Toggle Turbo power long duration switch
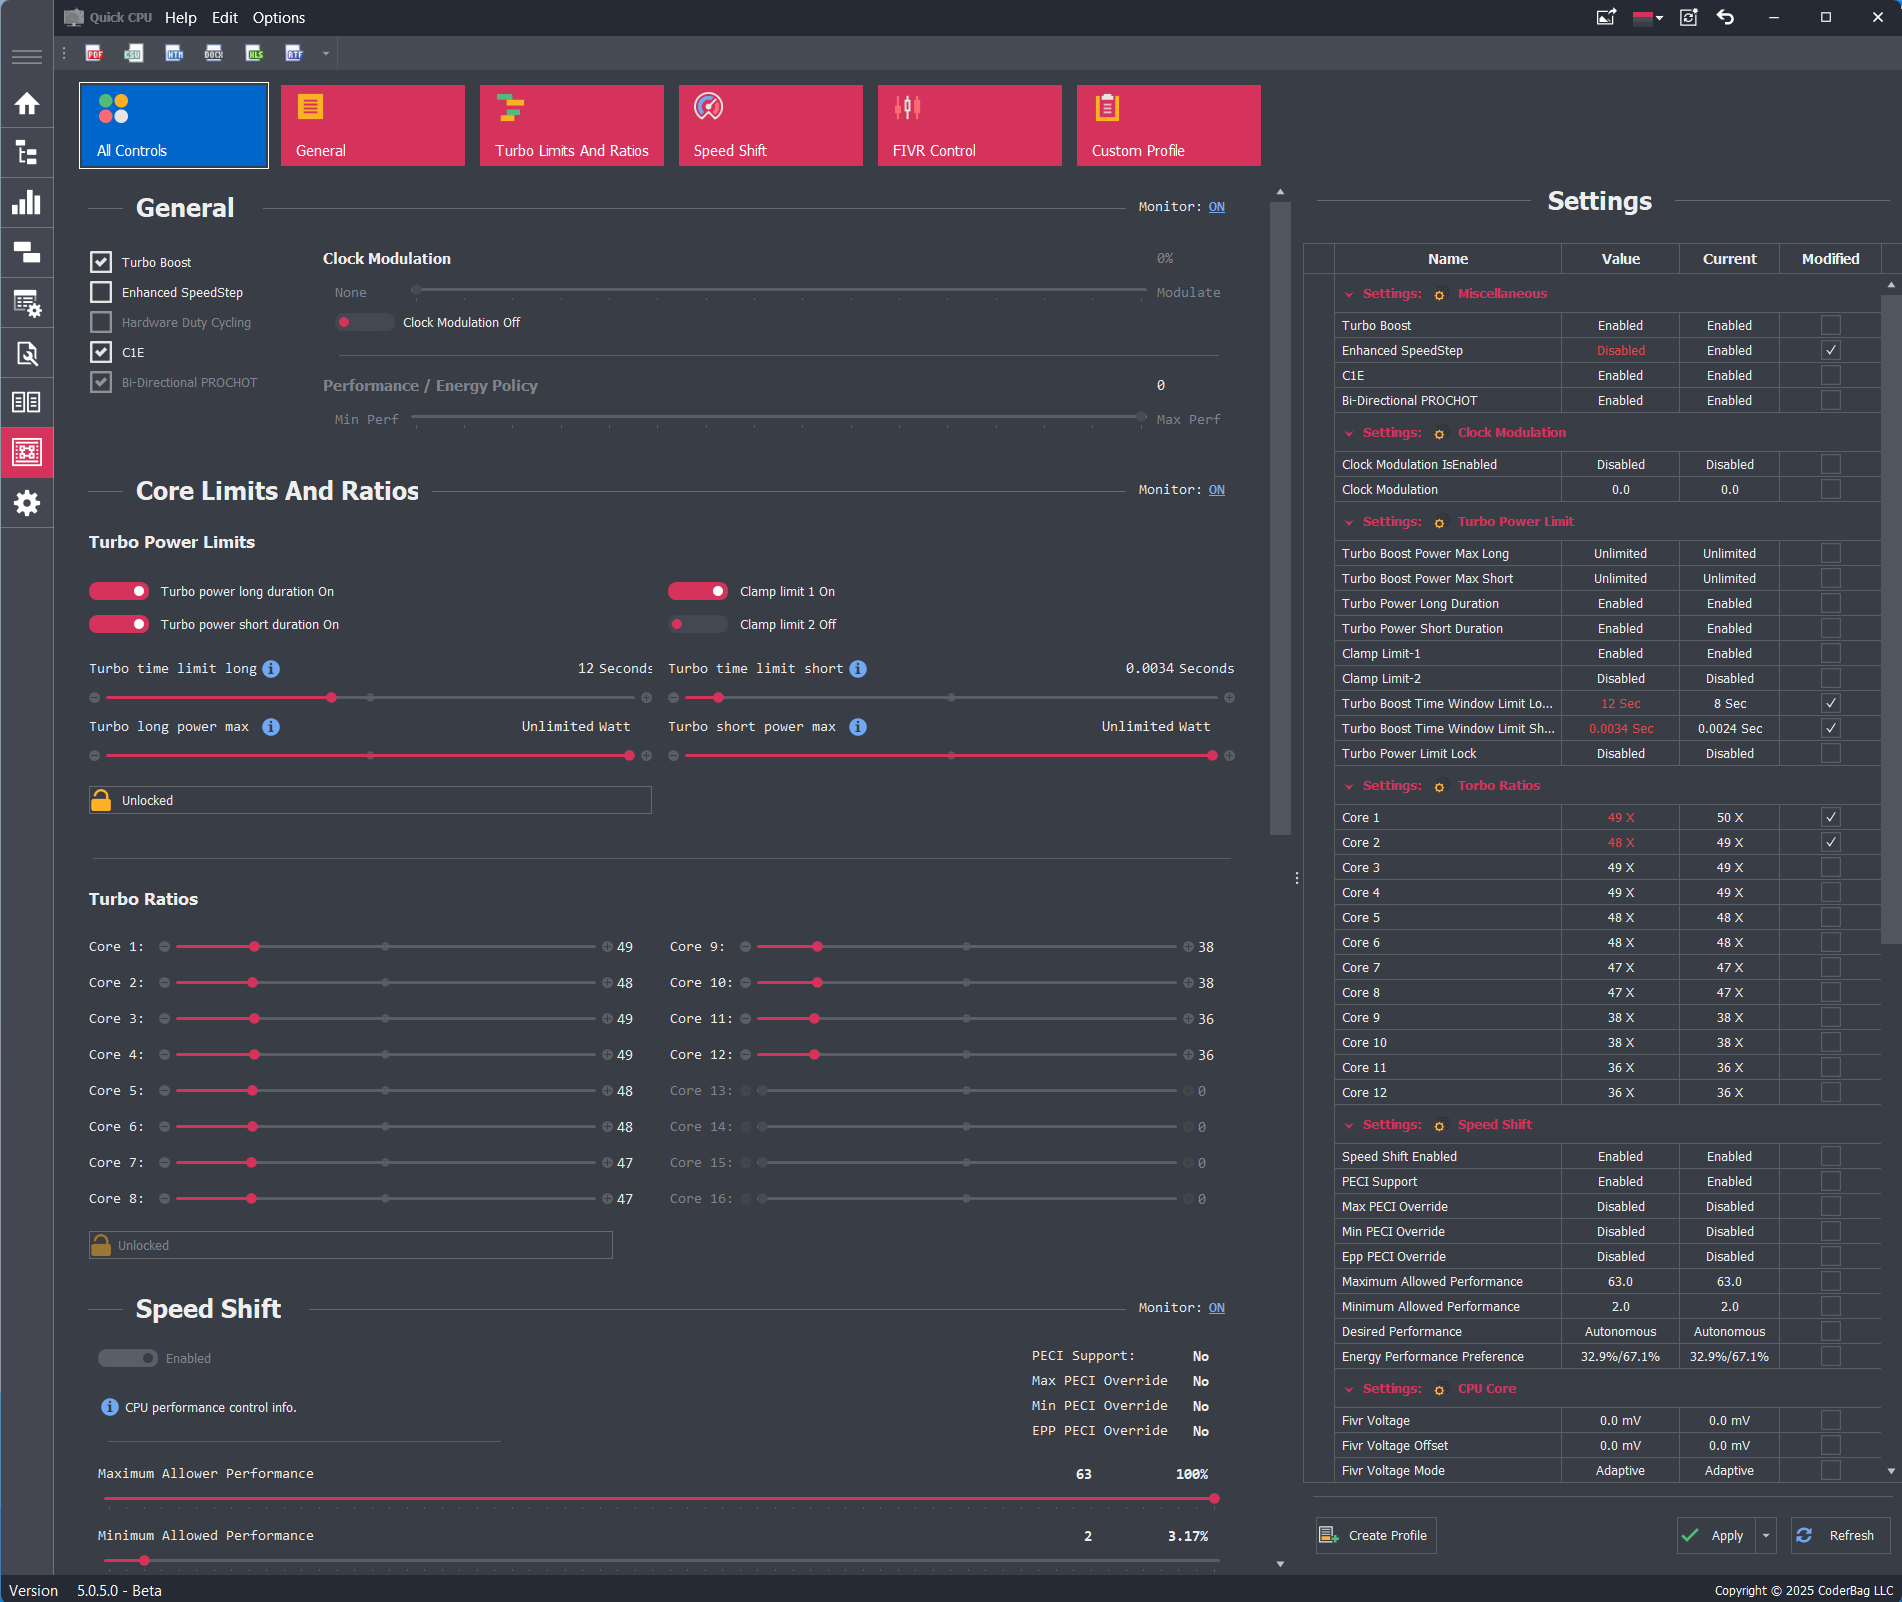The width and height of the screenshot is (1902, 1602). click(119, 591)
